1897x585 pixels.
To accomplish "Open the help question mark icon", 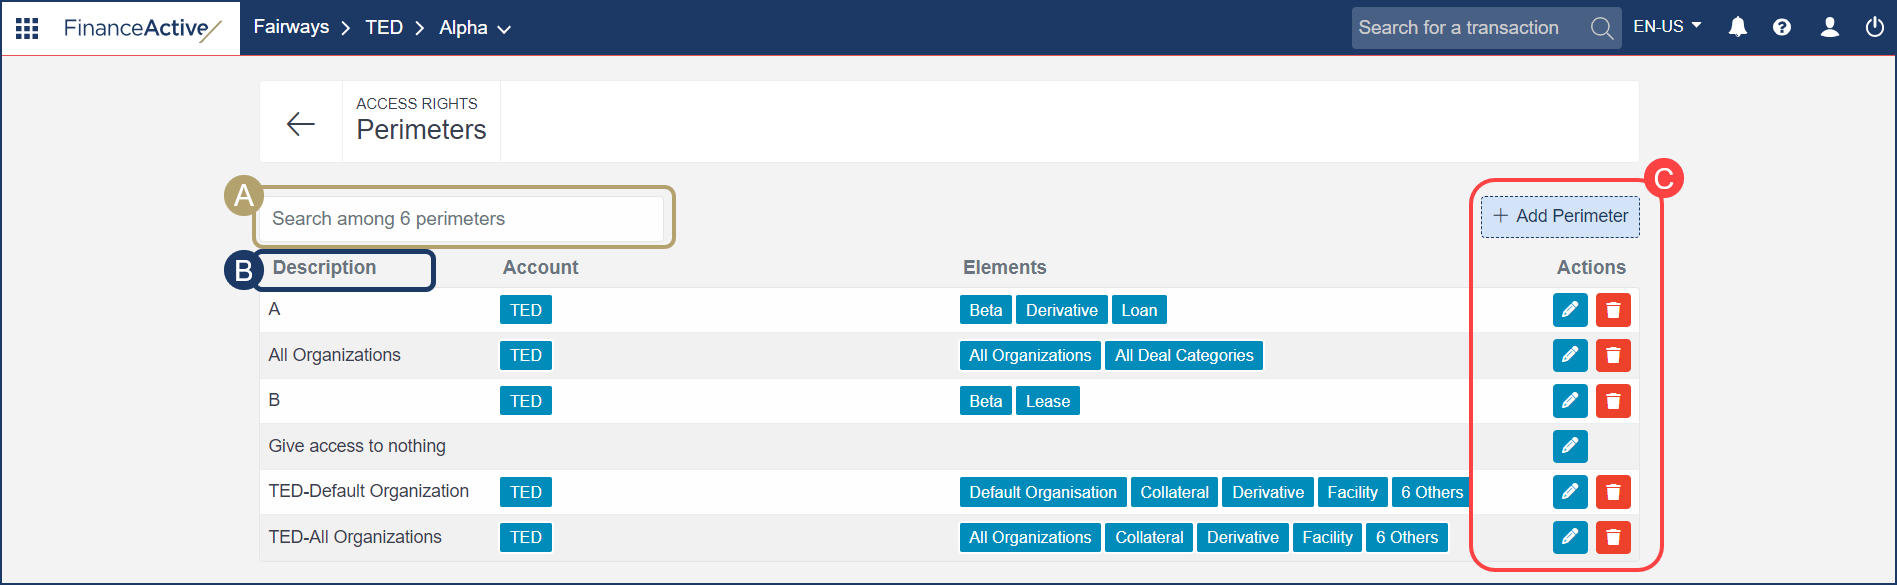I will coord(1782,27).
